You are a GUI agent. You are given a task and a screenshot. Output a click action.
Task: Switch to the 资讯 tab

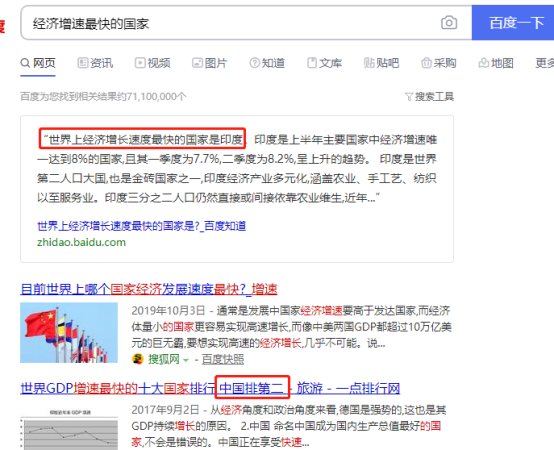click(x=95, y=63)
